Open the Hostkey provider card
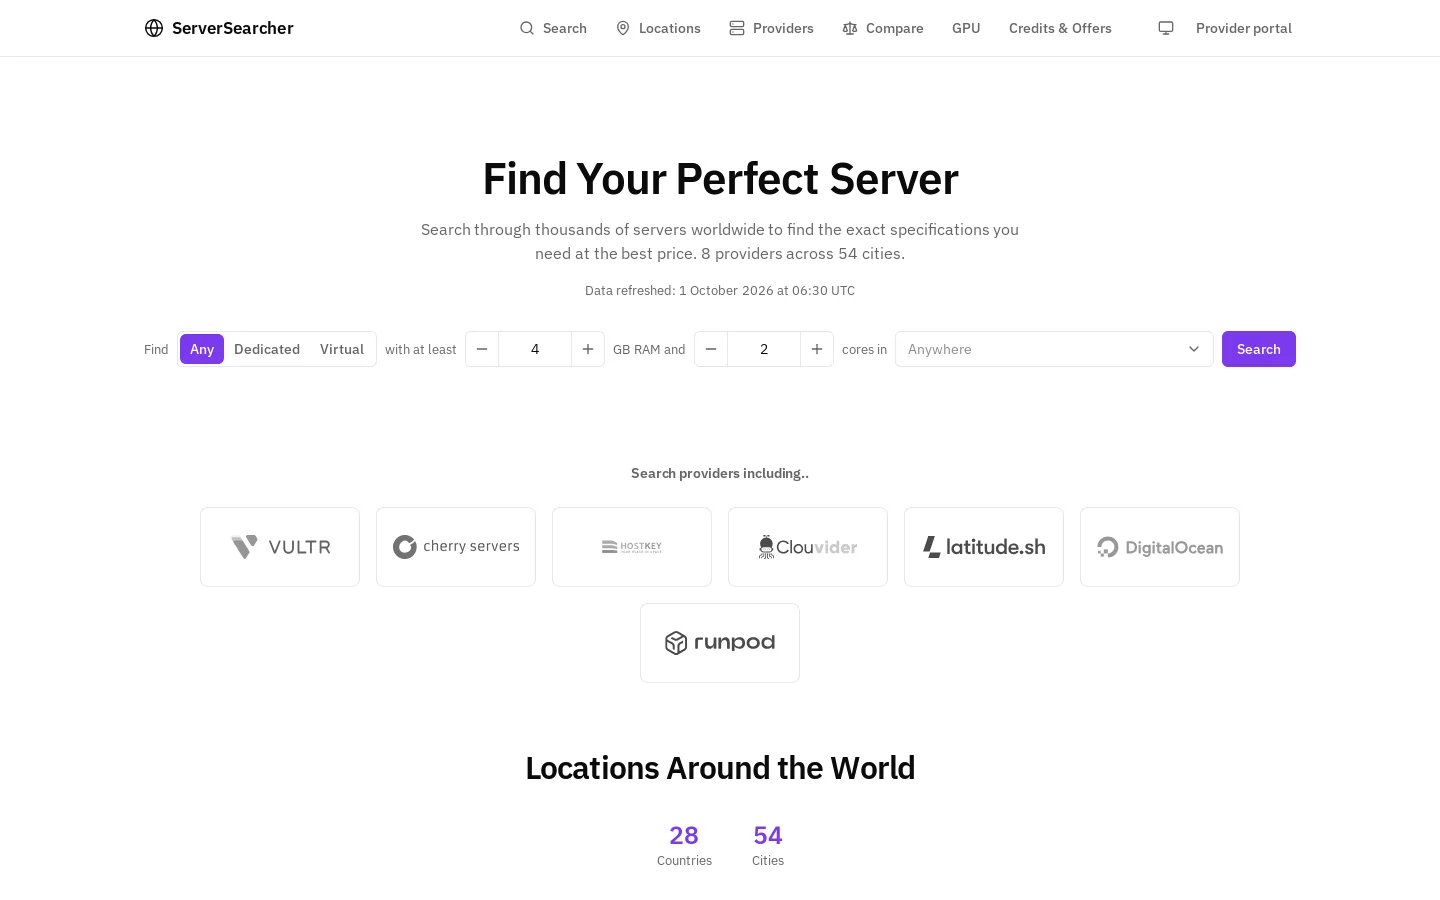 click(632, 547)
